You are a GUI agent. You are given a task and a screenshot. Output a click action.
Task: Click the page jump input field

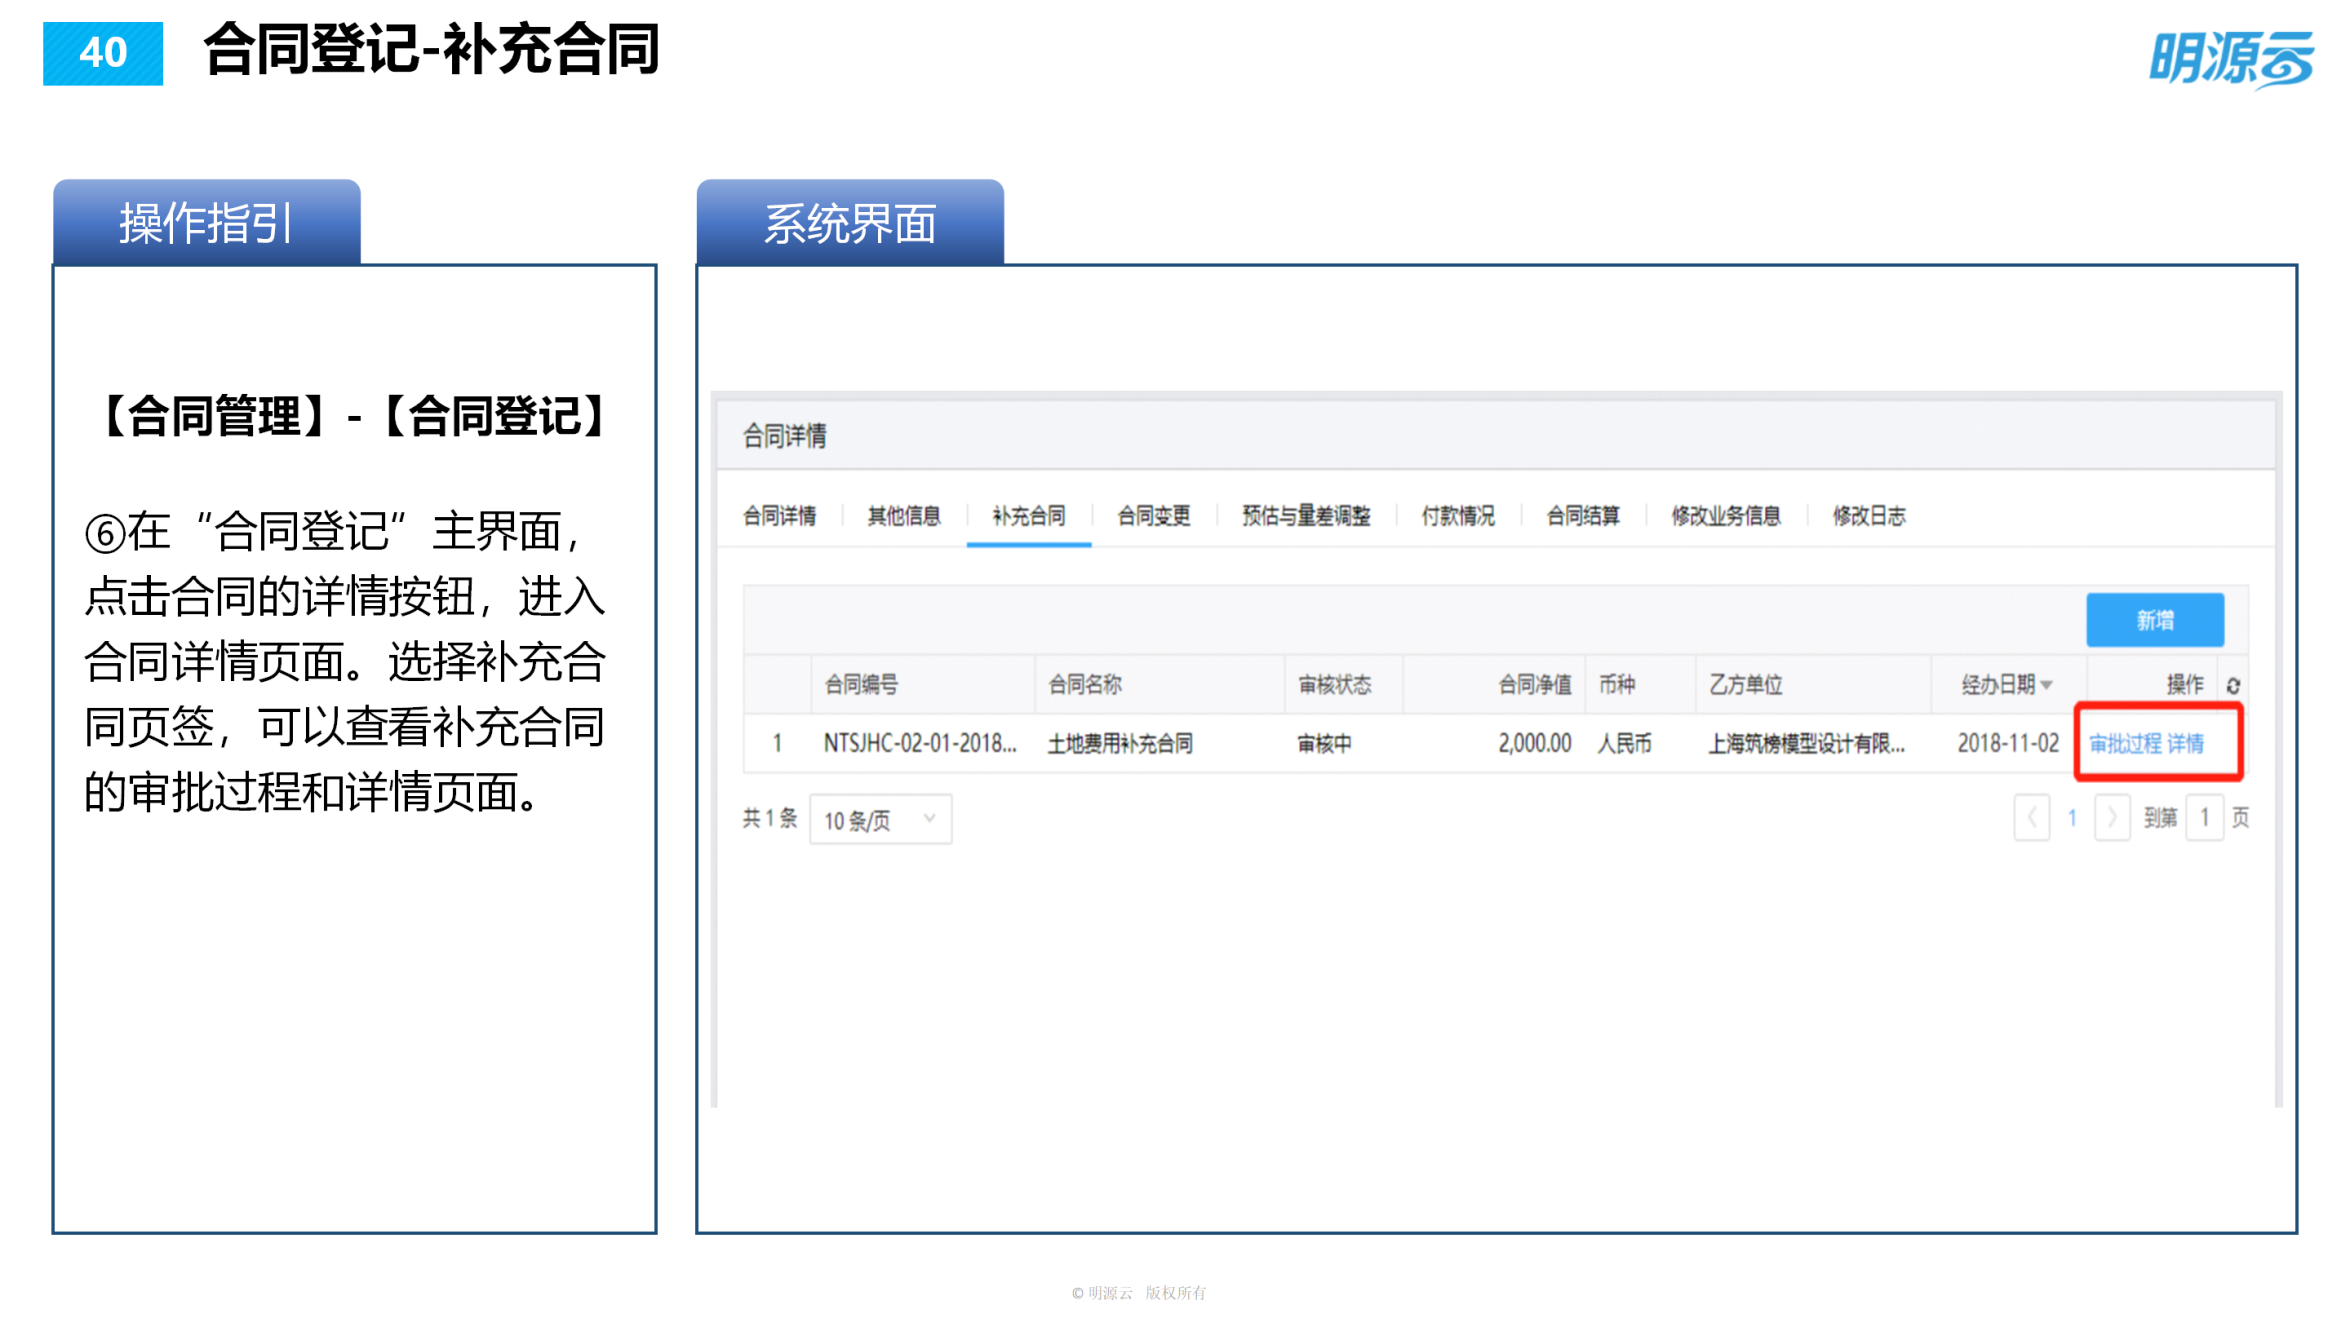pyautogui.click(x=2205, y=818)
